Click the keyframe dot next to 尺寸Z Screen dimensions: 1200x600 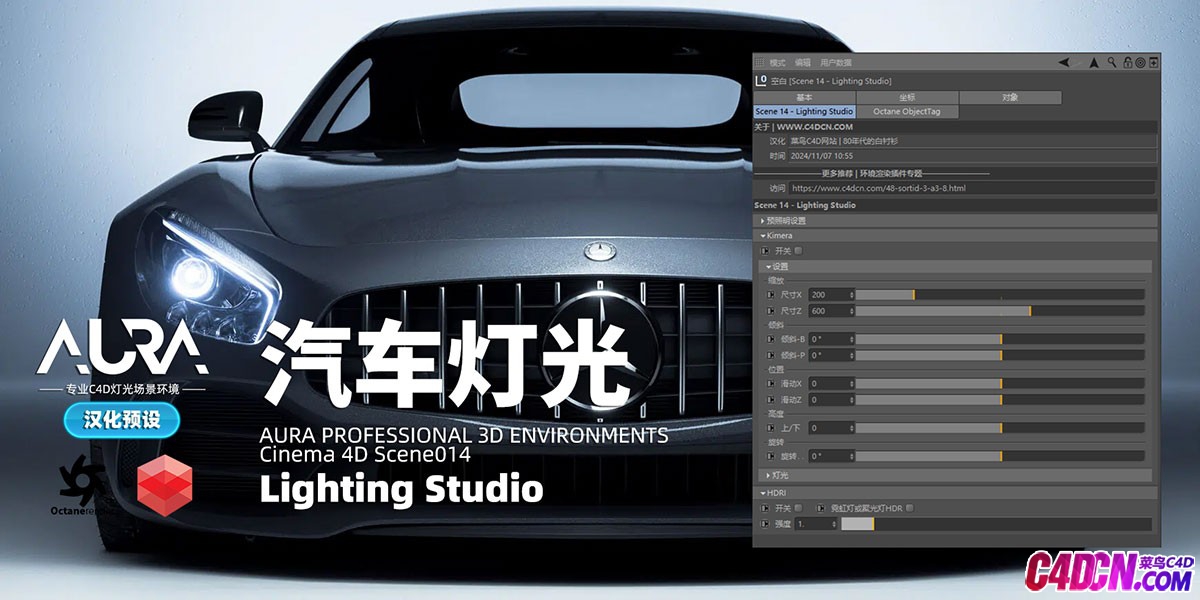[x=771, y=312]
